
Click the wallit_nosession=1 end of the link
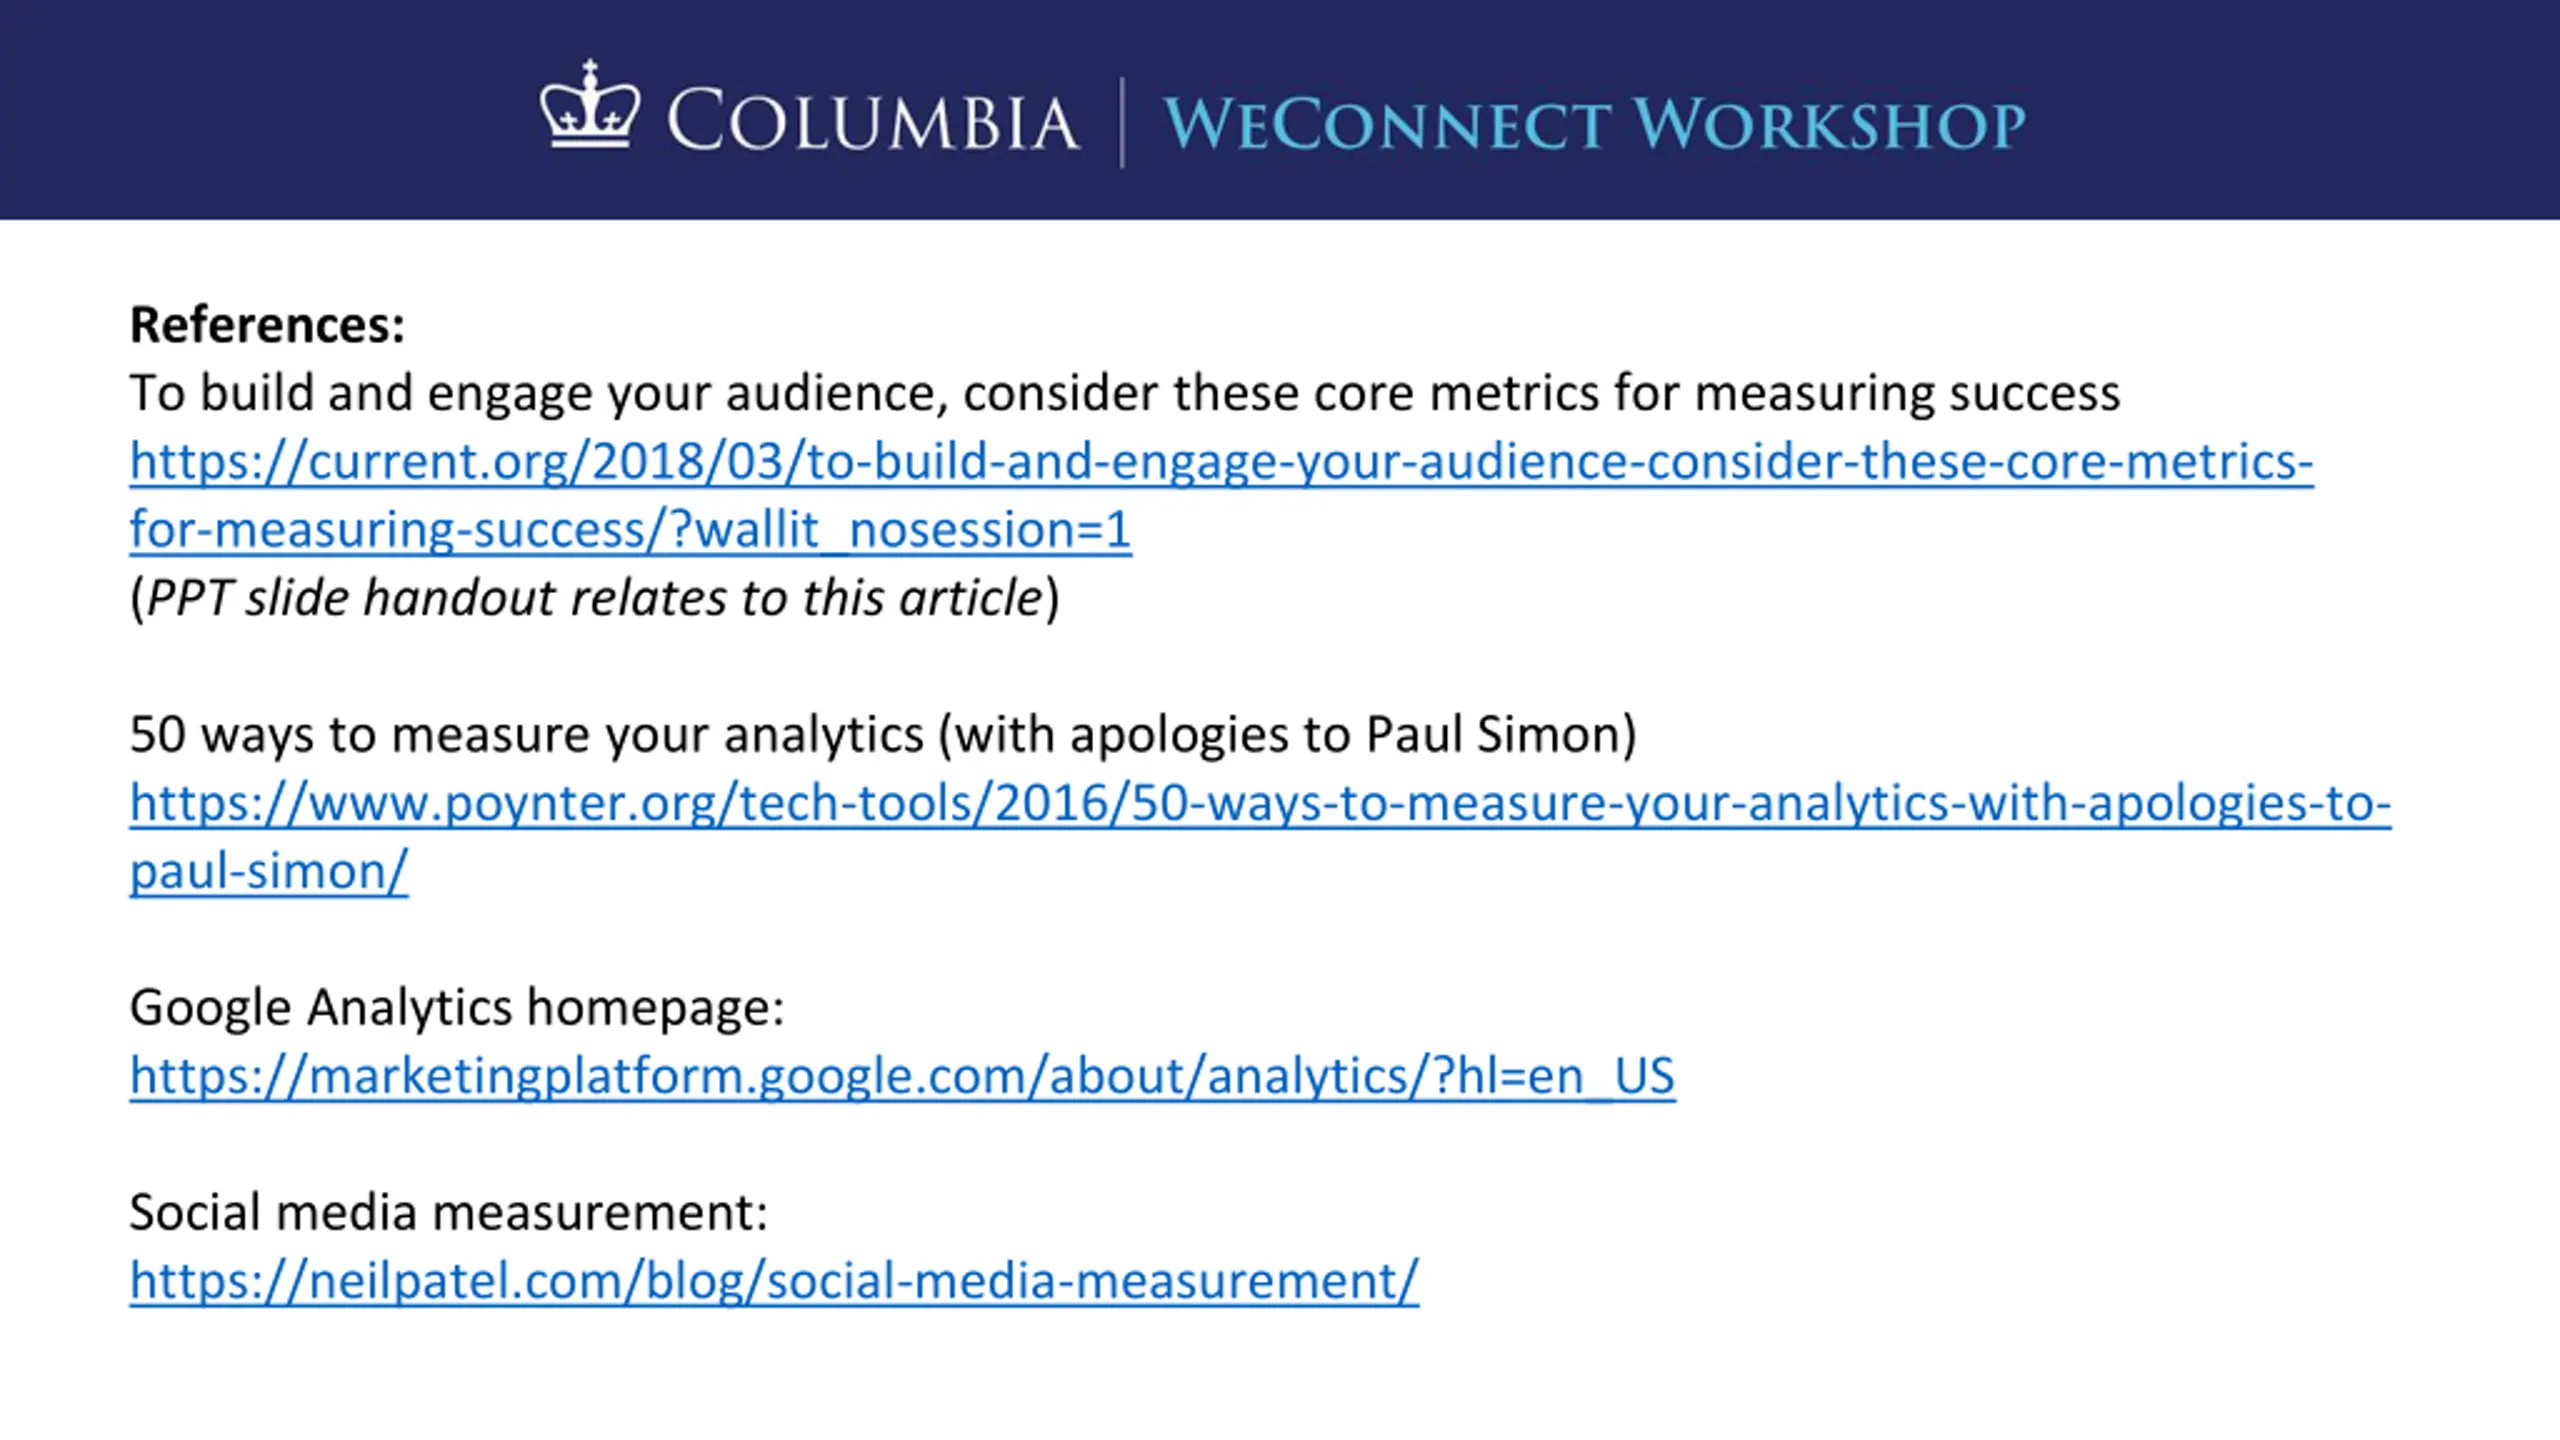pos(912,530)
